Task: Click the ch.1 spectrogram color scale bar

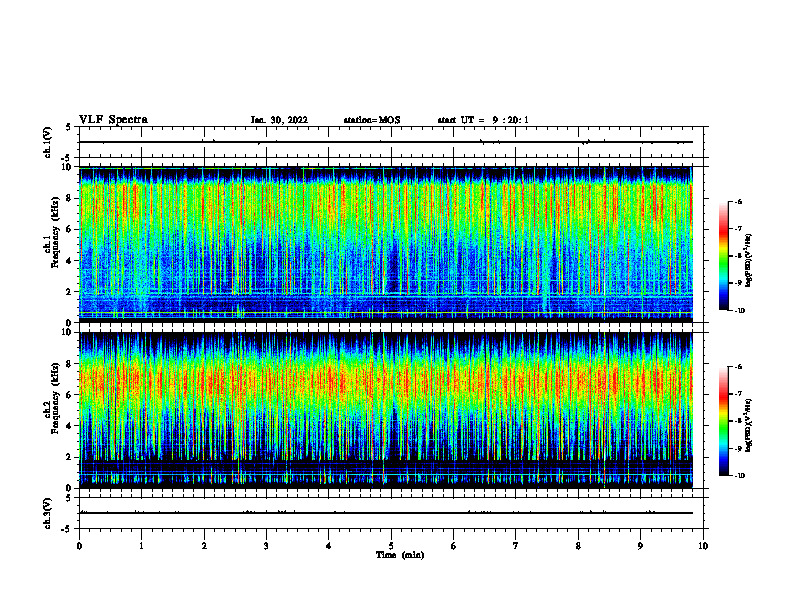Action: click(x=724, y=256)
